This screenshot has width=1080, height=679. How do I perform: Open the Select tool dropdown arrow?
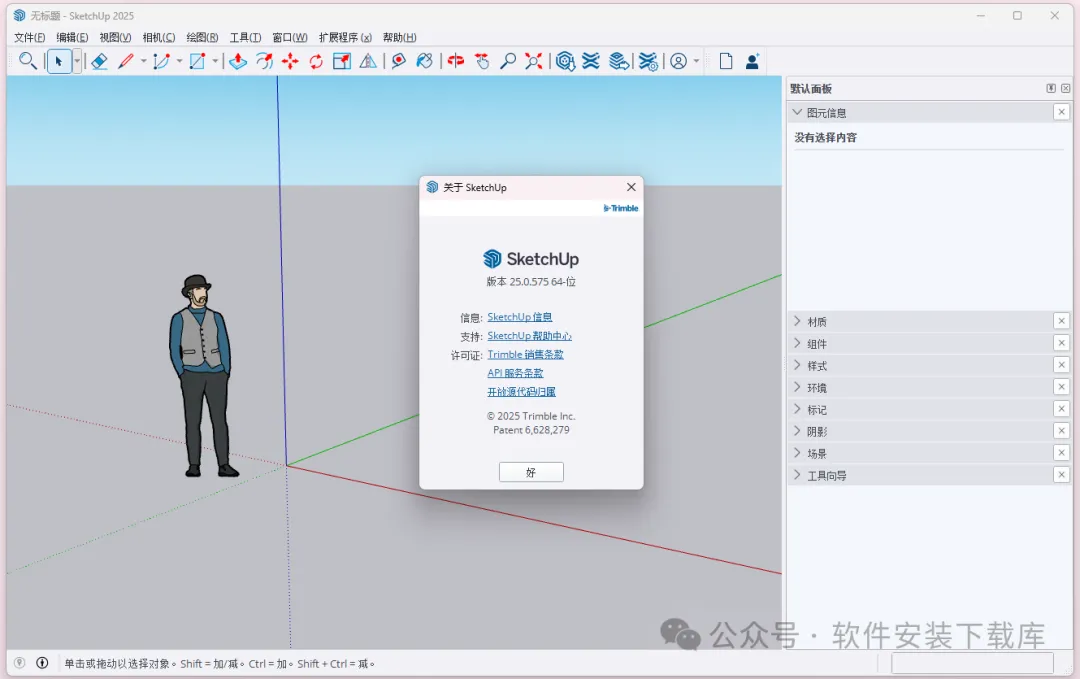77,61
